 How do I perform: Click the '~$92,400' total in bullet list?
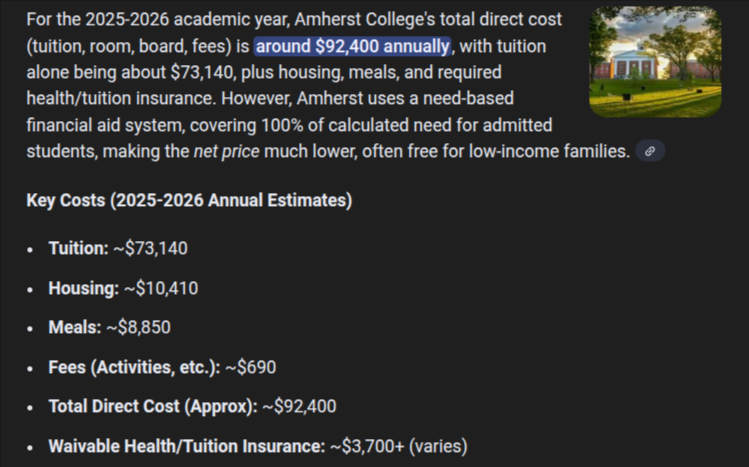(x=299, y=406)
